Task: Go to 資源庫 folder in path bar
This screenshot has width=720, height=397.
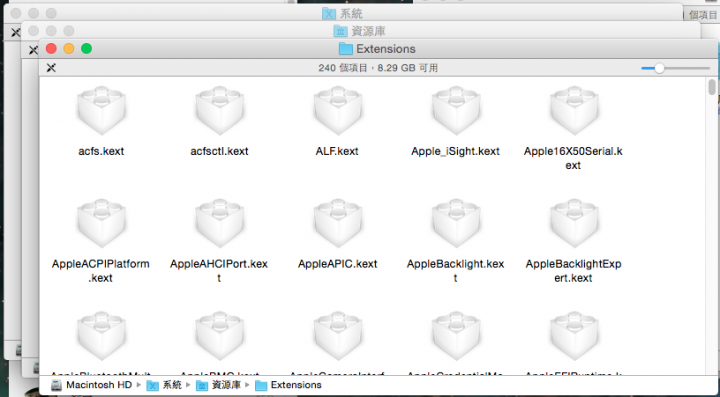Action: (218, 385)
